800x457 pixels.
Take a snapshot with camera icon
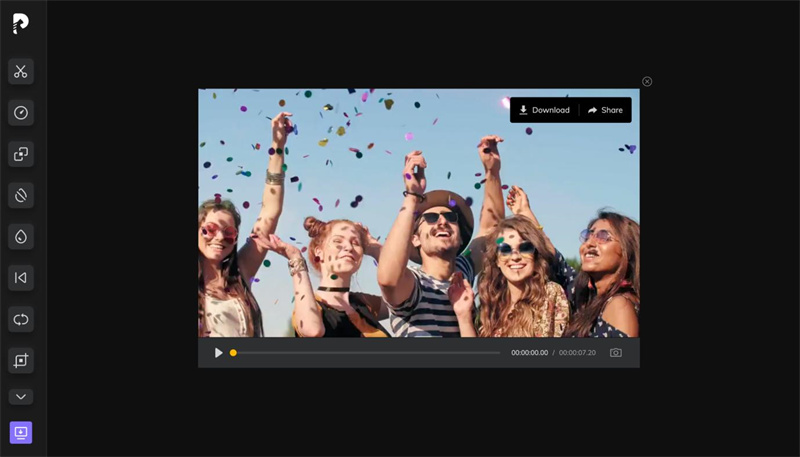point(616,353)
